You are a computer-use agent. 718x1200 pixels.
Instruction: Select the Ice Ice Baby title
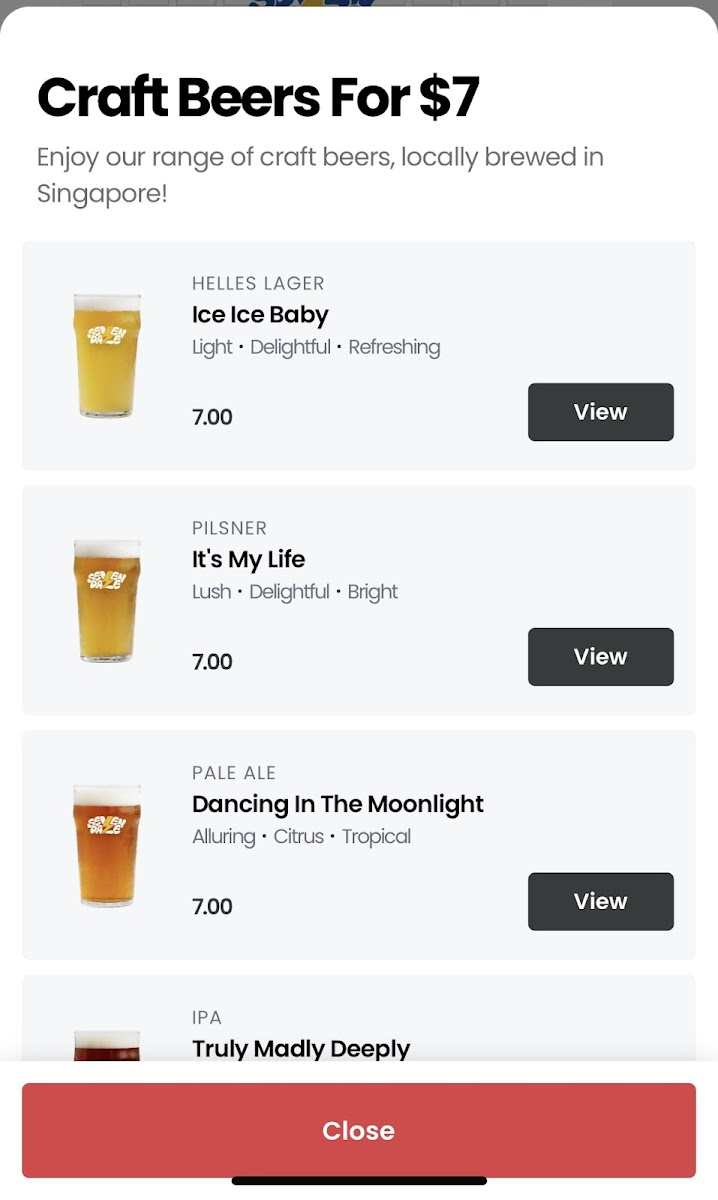click(260, 315)
